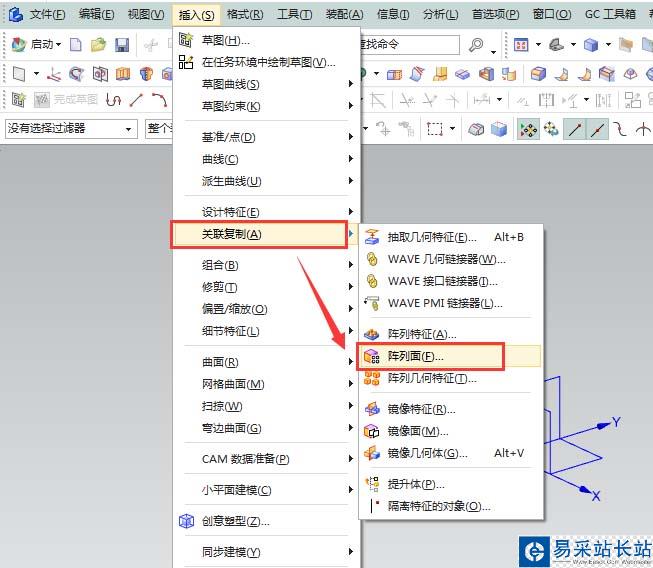Open the 装配(A) menu
Screen dimensions: 653x568
344,15
